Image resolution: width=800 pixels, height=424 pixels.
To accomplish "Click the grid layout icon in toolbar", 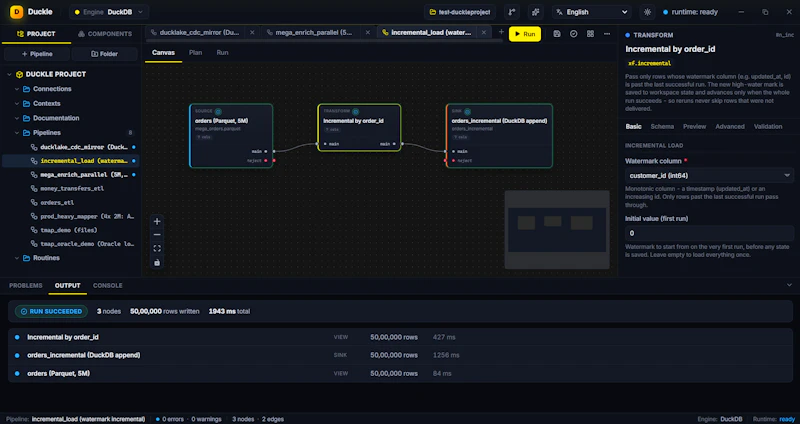I will pyautogui.click(x=590, y=34).
